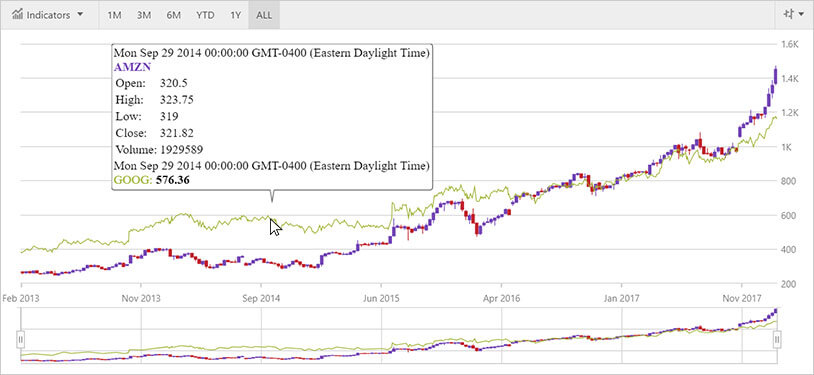
Task: Select the YTD time range
Action: (x=205, y=15)
